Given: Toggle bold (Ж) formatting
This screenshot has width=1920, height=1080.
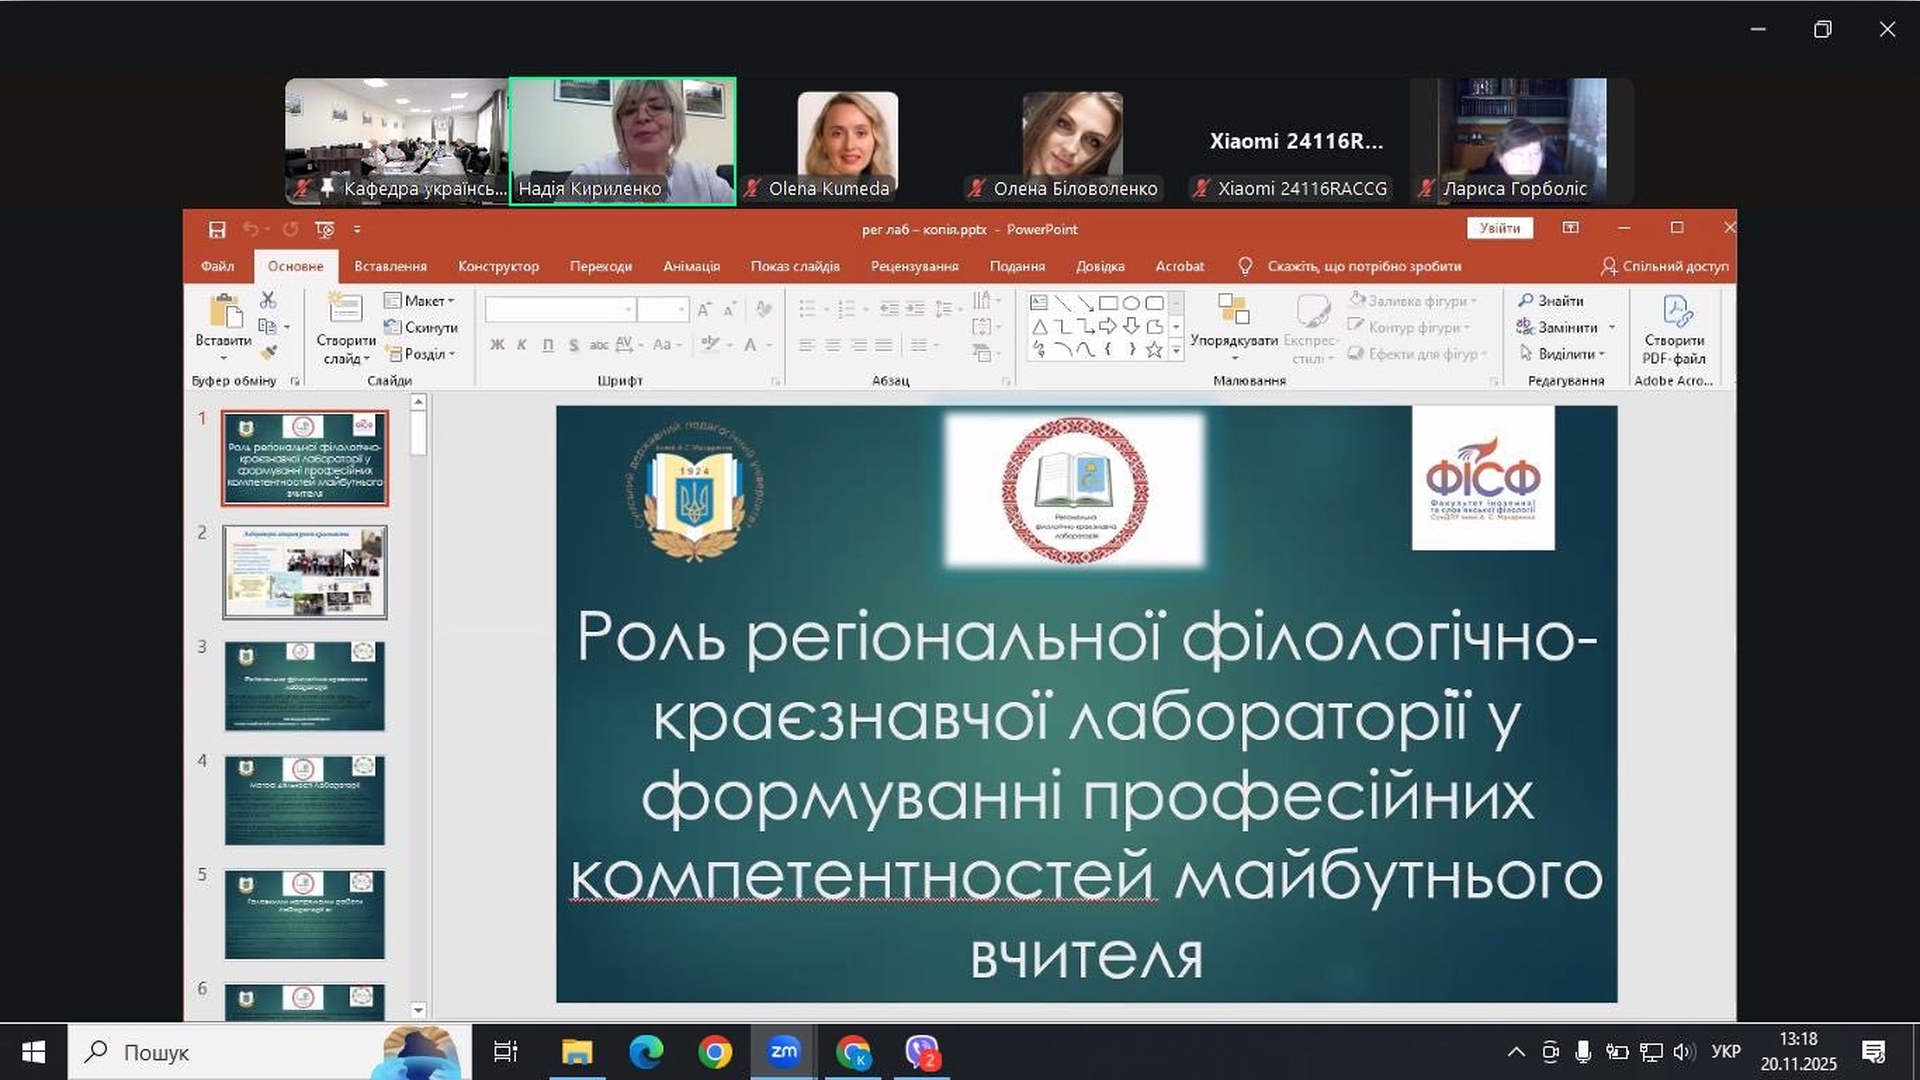Looking at the screenshot, I should pos(497,345).
